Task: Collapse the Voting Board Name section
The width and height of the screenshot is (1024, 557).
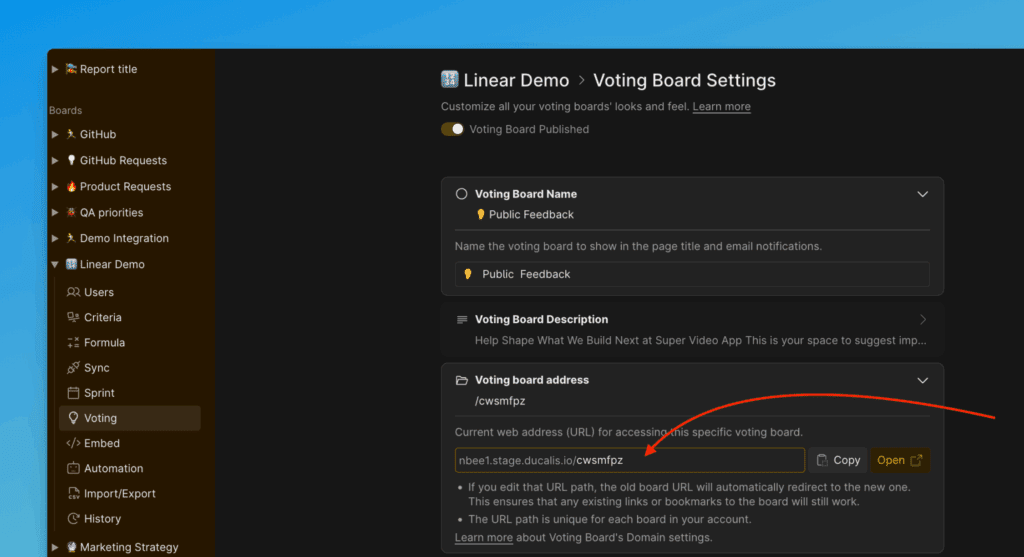Action: [922, 194]
